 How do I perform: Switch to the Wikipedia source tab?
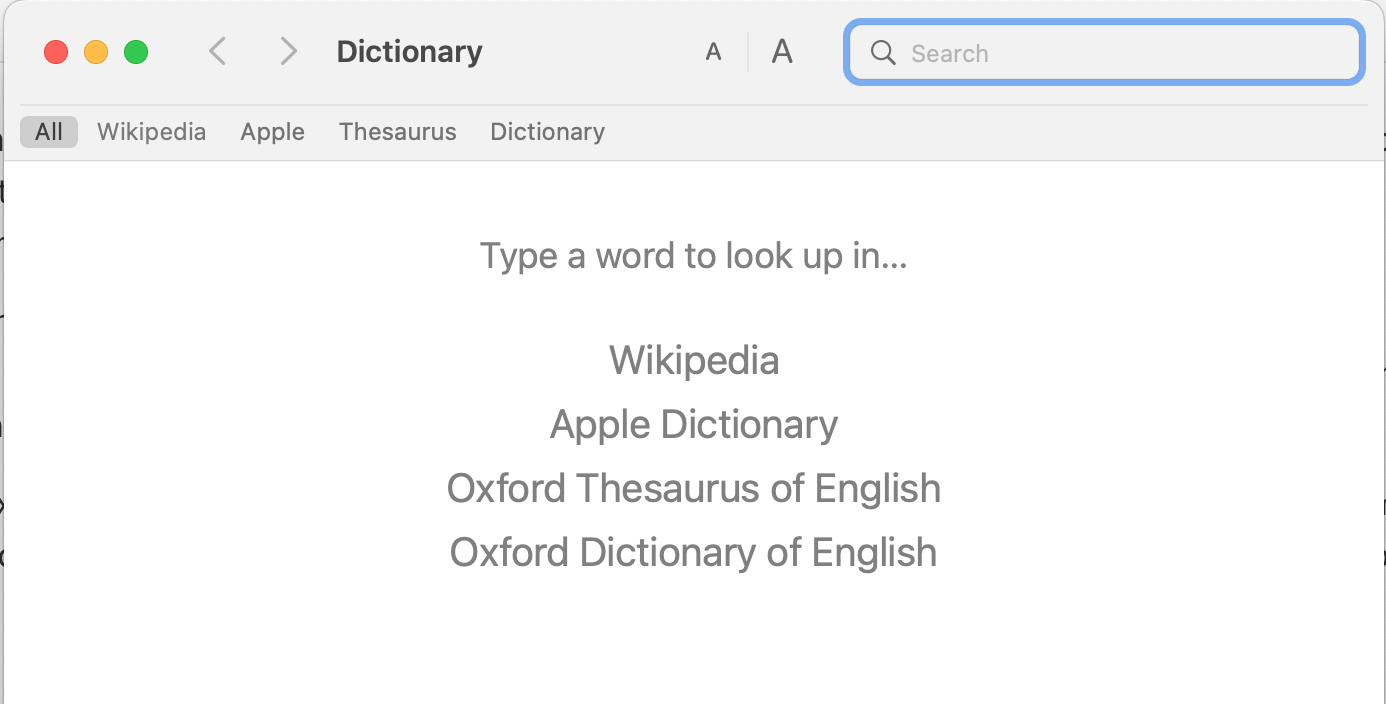click(x=151, y=132)
